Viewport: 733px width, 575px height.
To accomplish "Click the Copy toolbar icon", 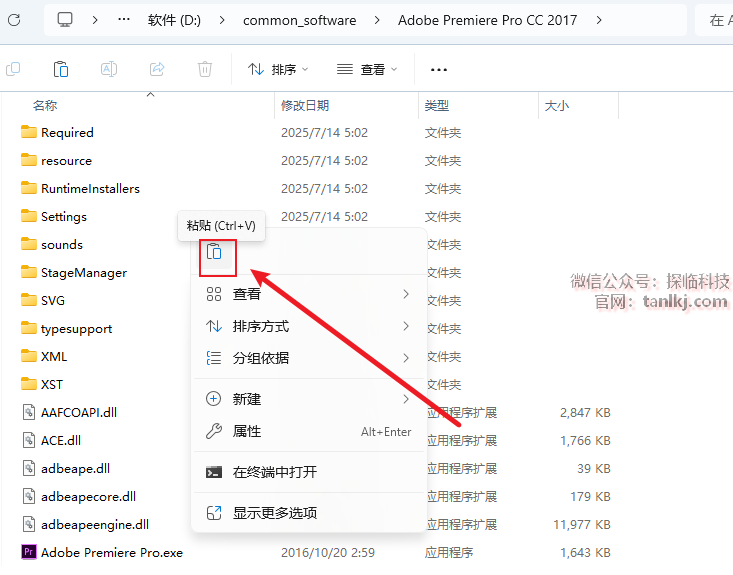I will (x=13, y=70).
